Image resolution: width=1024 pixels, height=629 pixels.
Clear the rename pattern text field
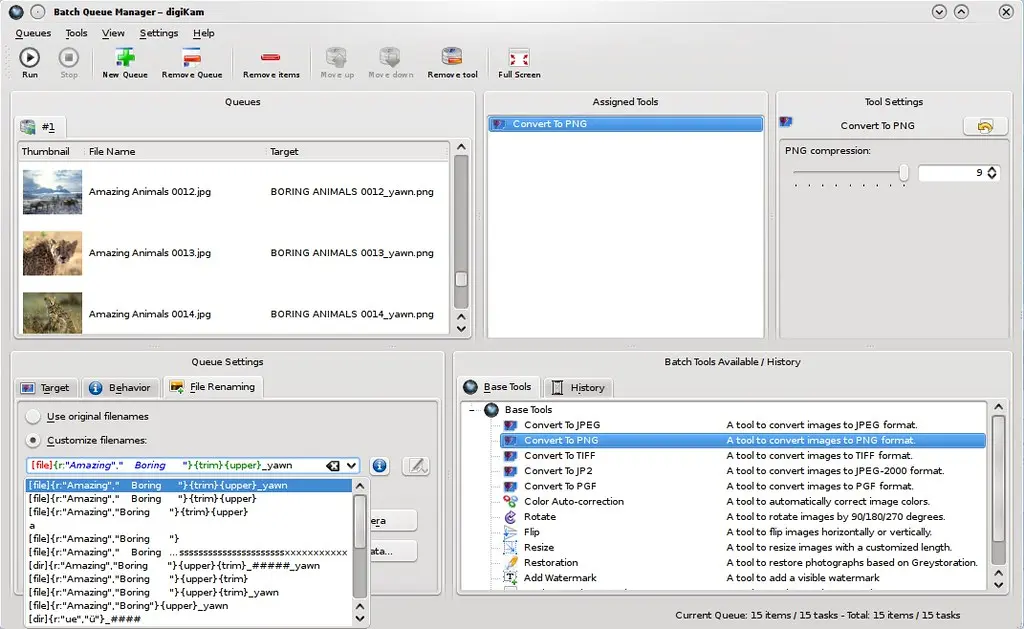point(333,466)
